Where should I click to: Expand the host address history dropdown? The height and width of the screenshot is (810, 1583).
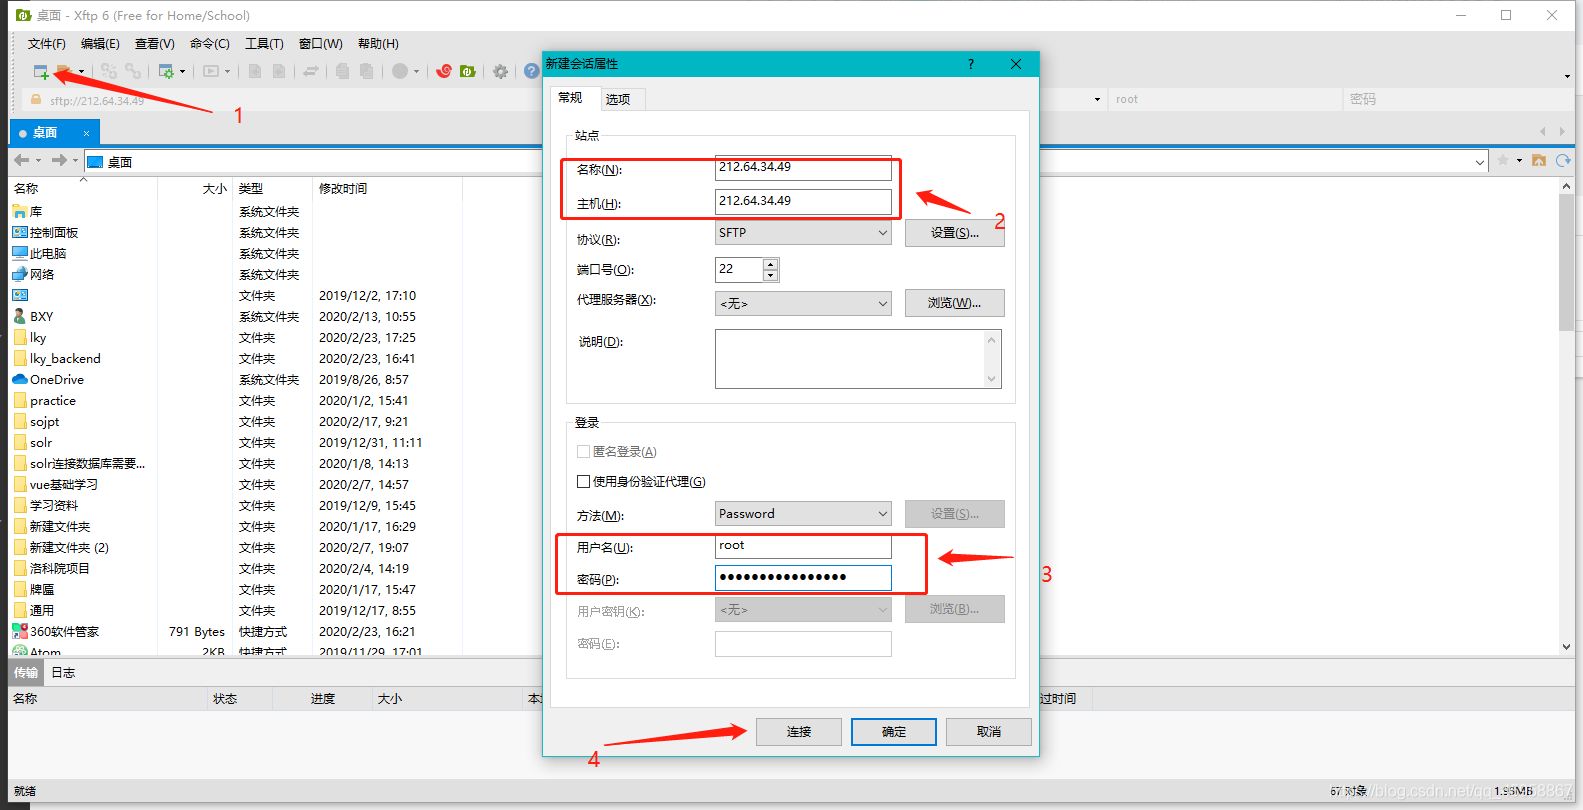point(1097,99)
